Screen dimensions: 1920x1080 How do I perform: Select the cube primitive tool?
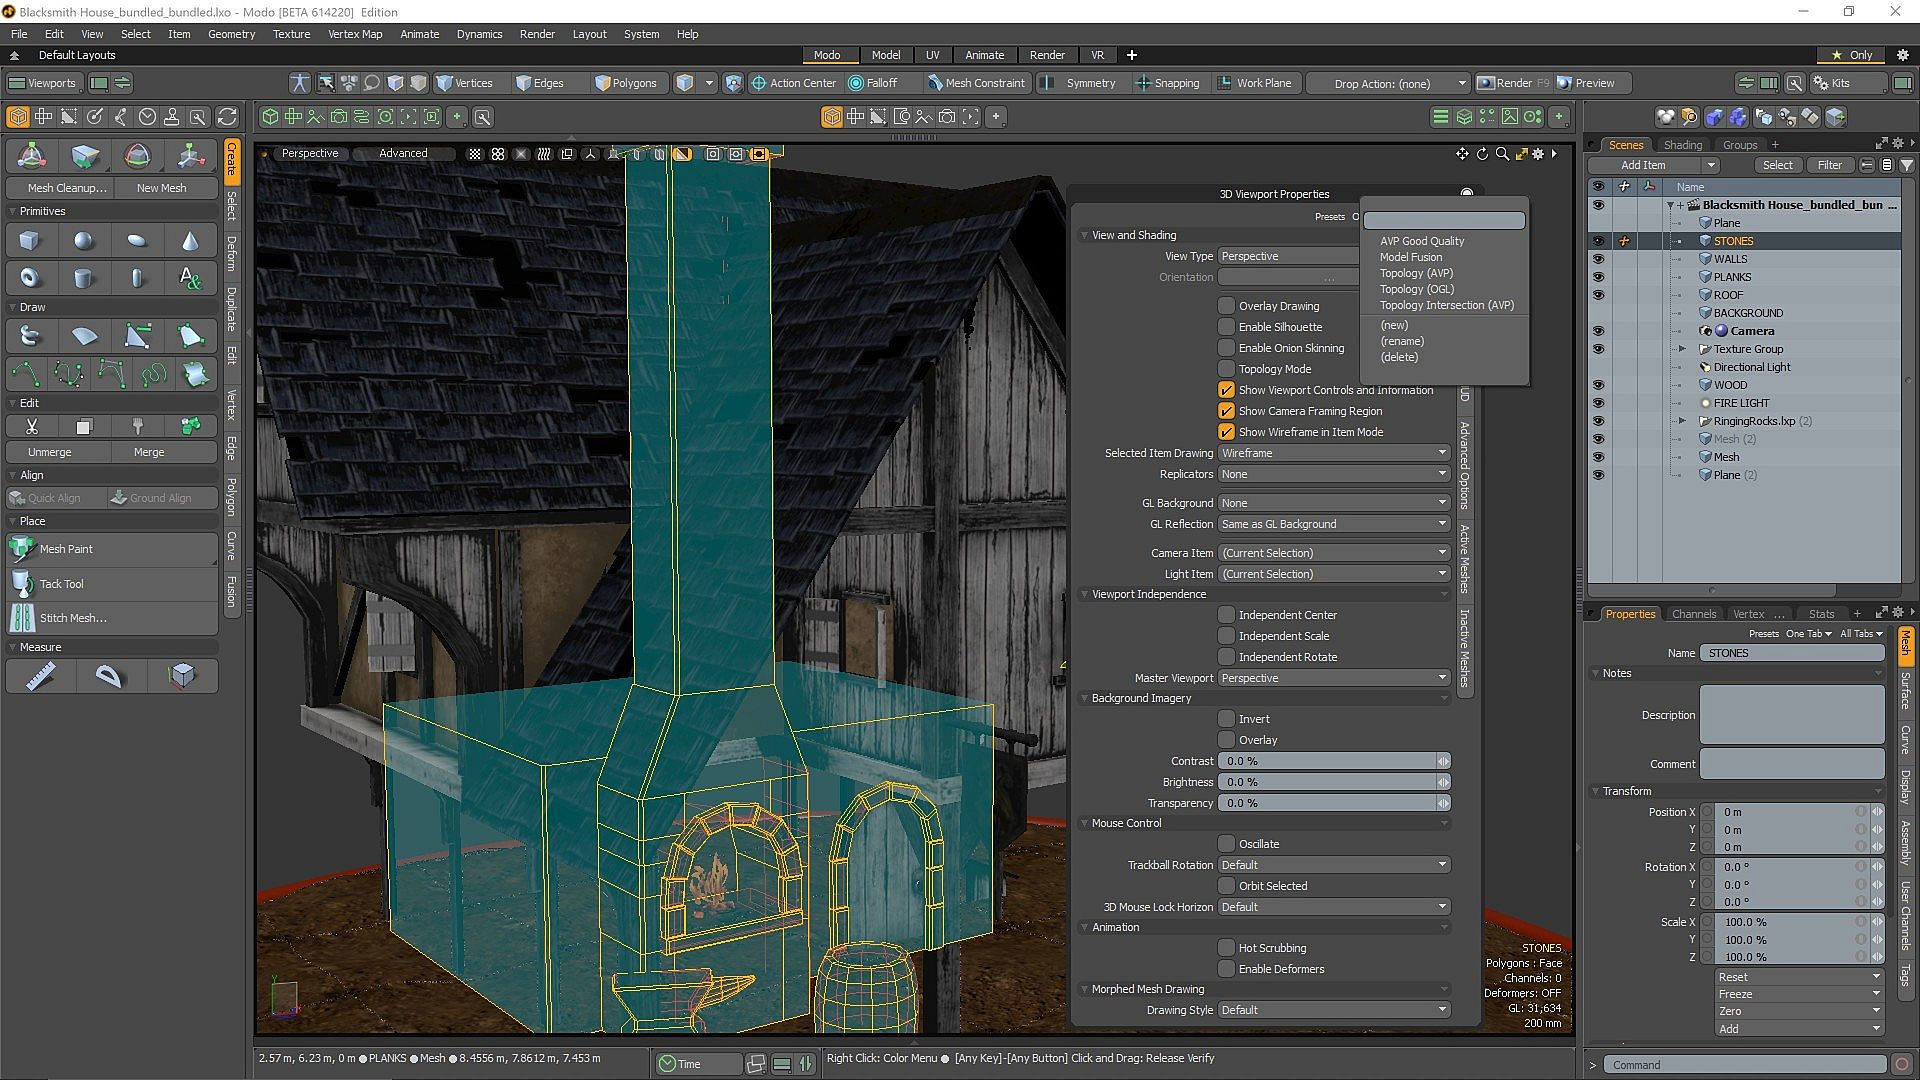[30, 241]
